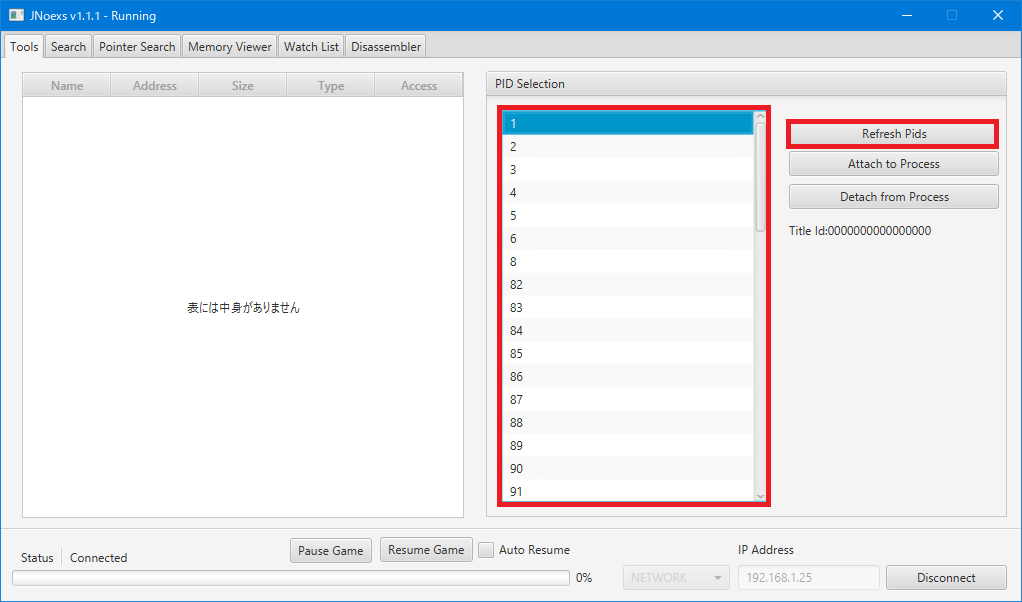Click the 0% progress bar
Viewport: 1022px width, 602px height.
click(x=291, y=578)
